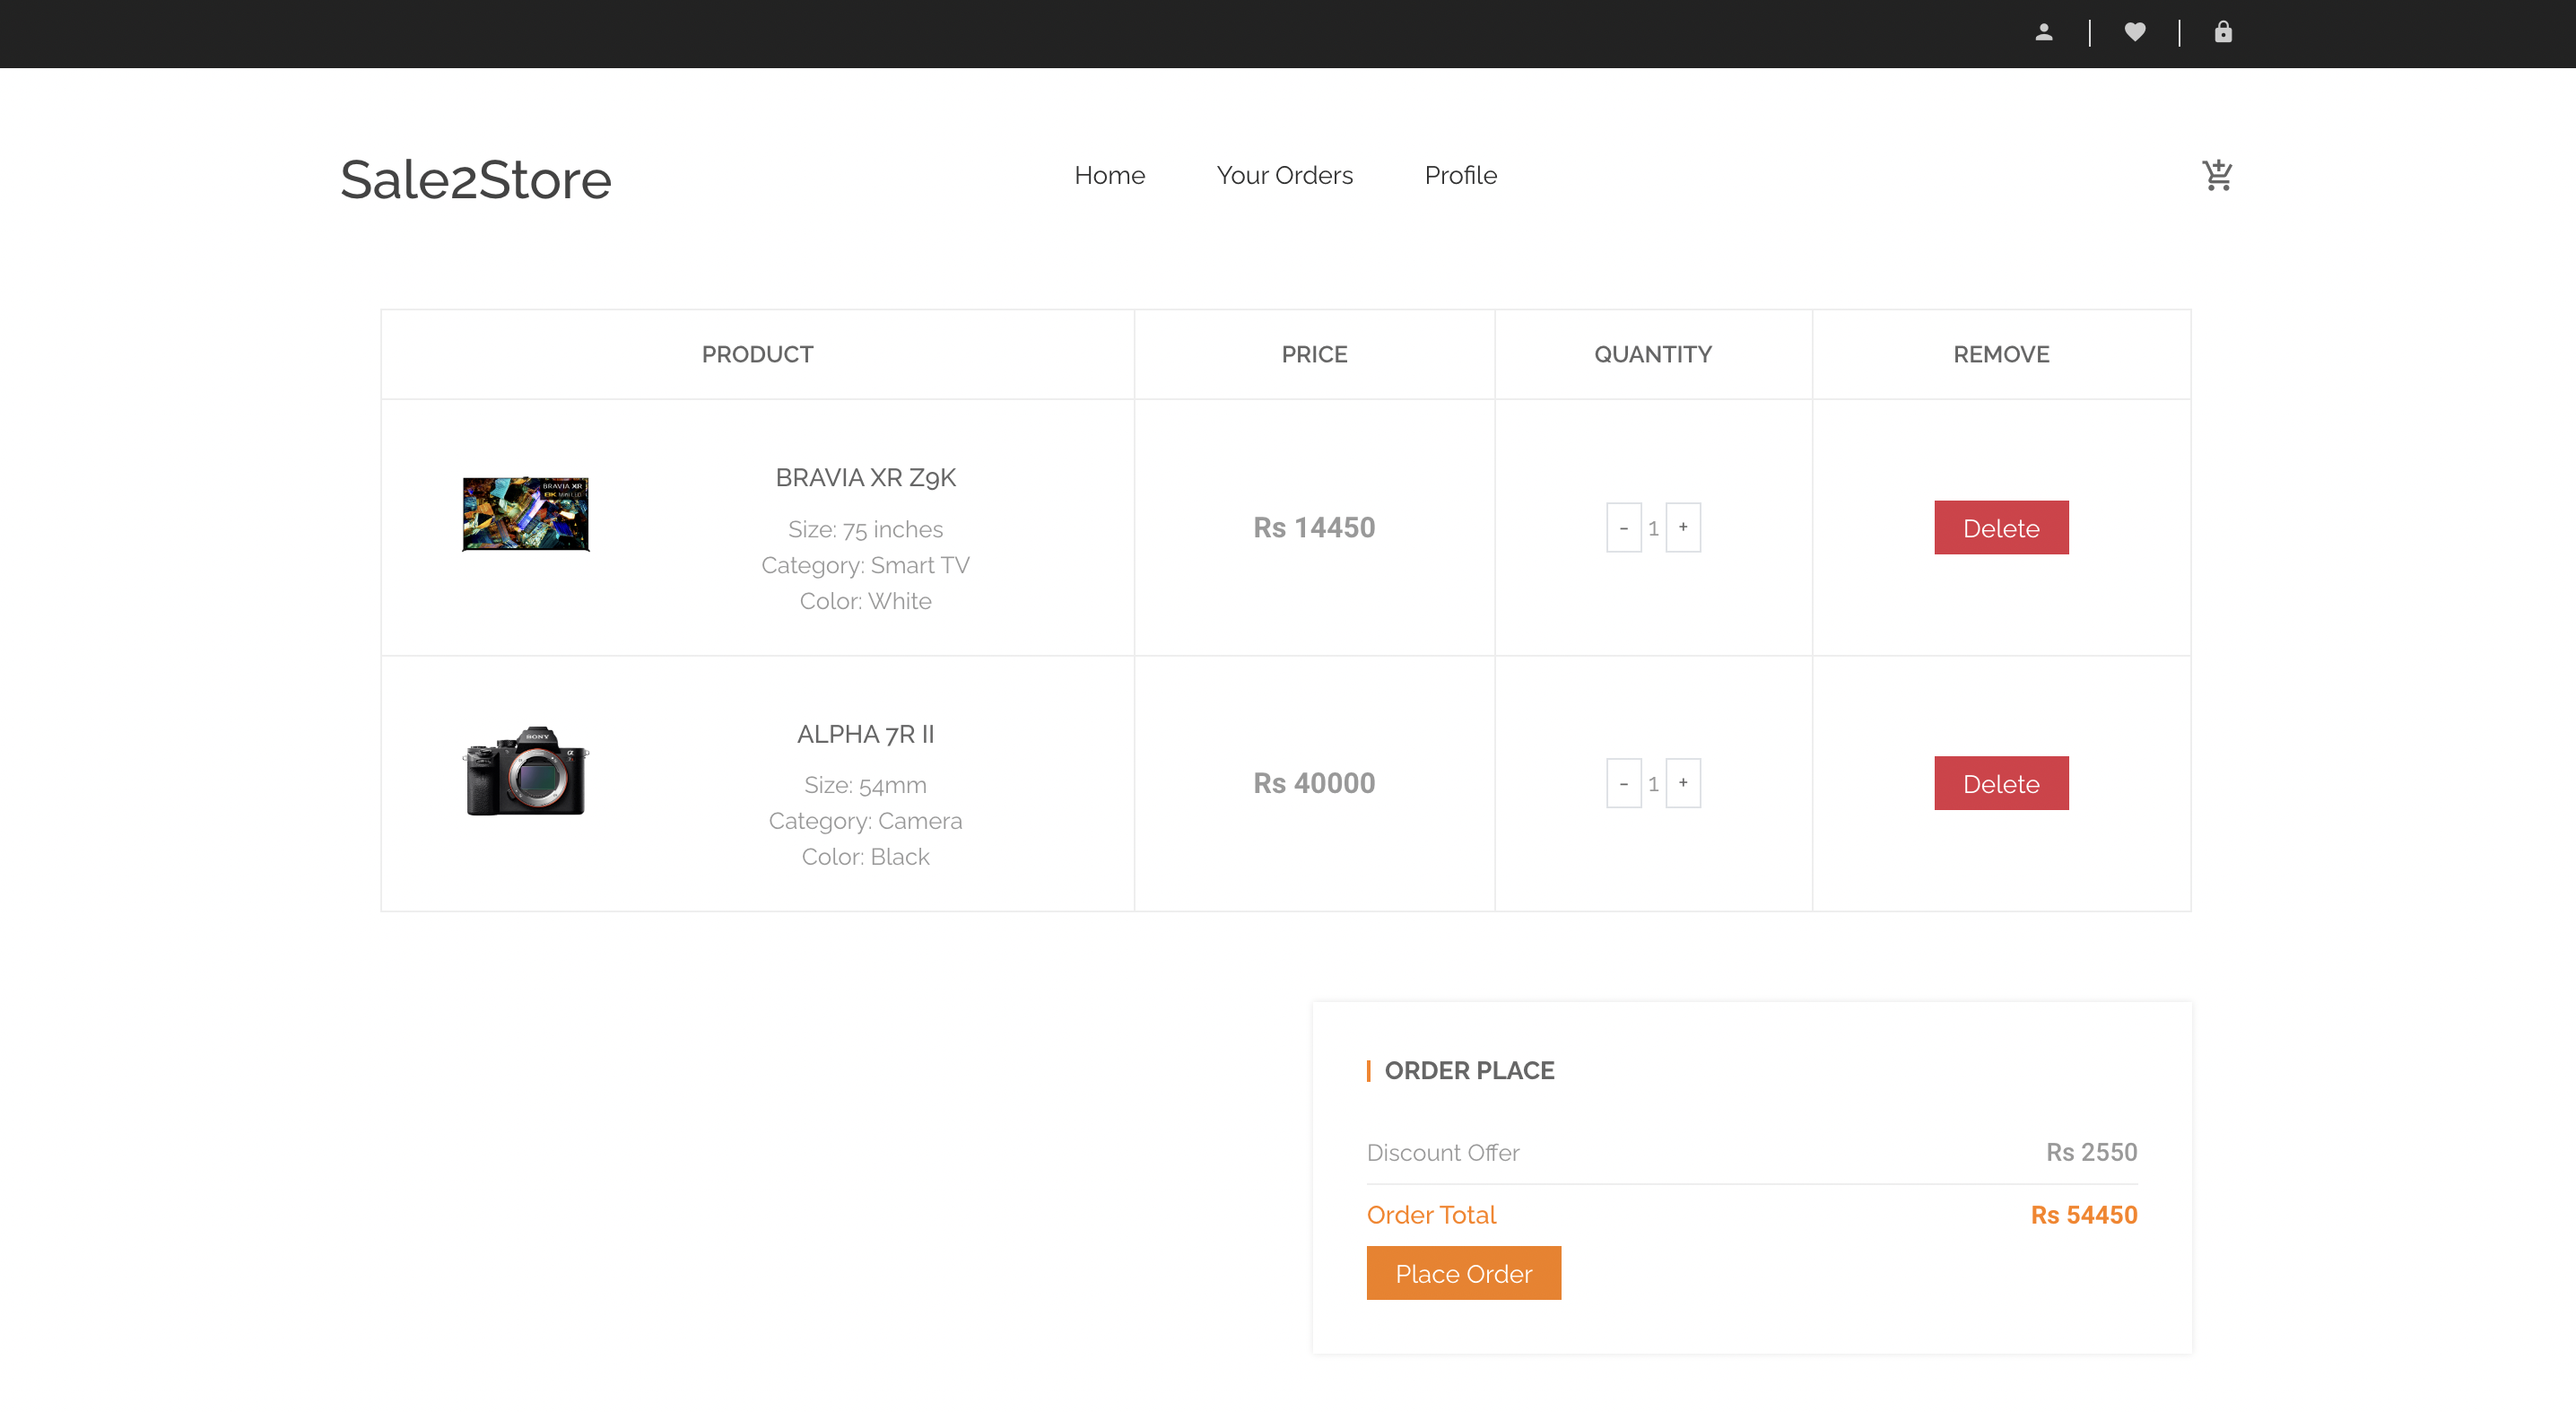Delete the BRAVIA XR Z9K from cart
The height and width of the screenshot is (1412, 2576).
[x=2001, y=527]
